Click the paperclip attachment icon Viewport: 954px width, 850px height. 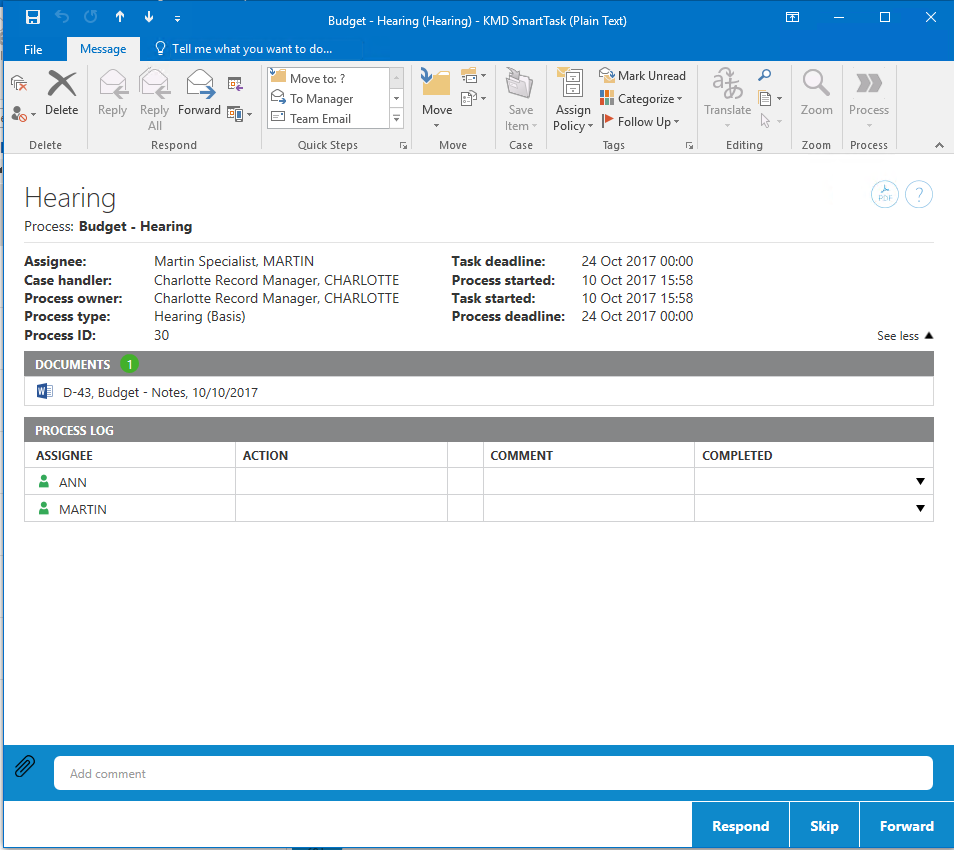(25, 767)
